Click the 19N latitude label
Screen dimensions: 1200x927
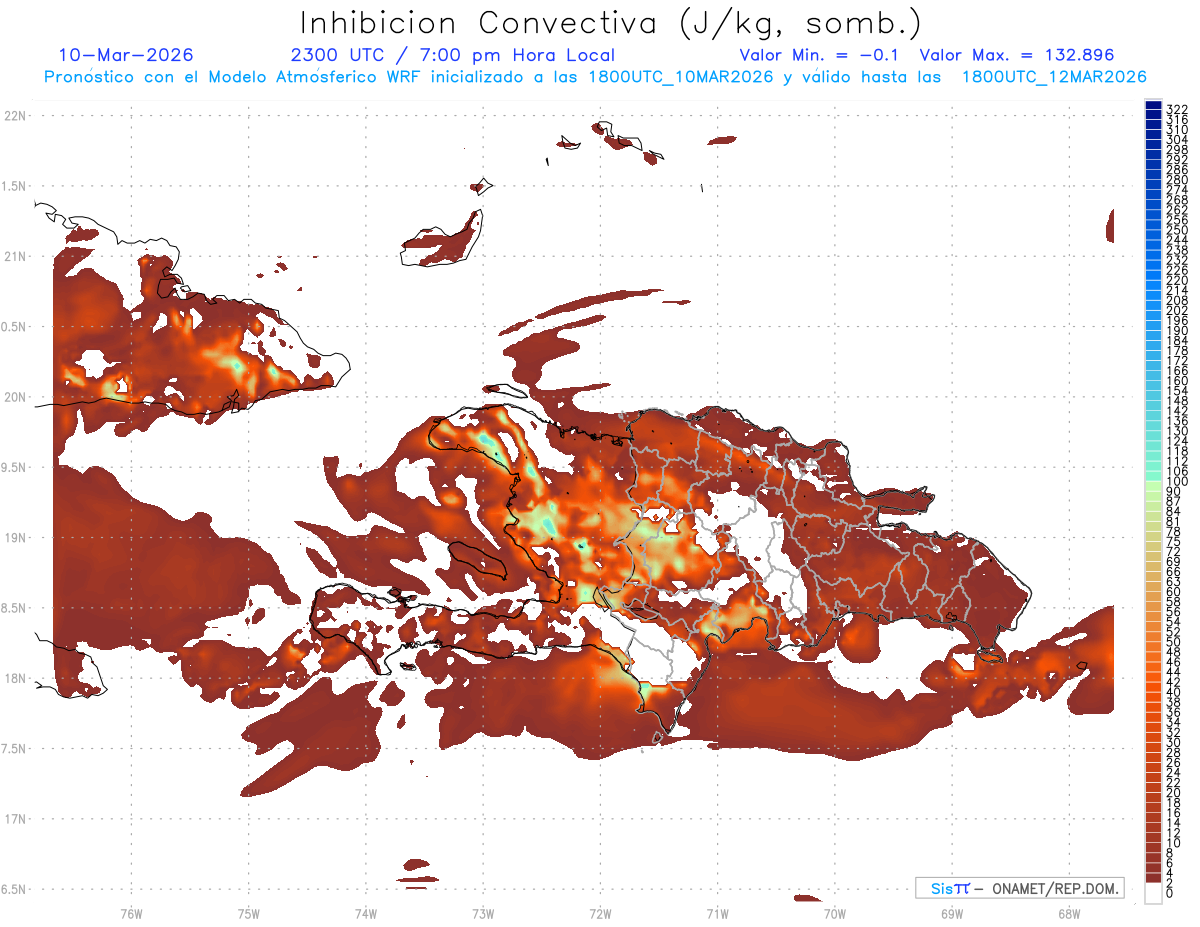16,537
